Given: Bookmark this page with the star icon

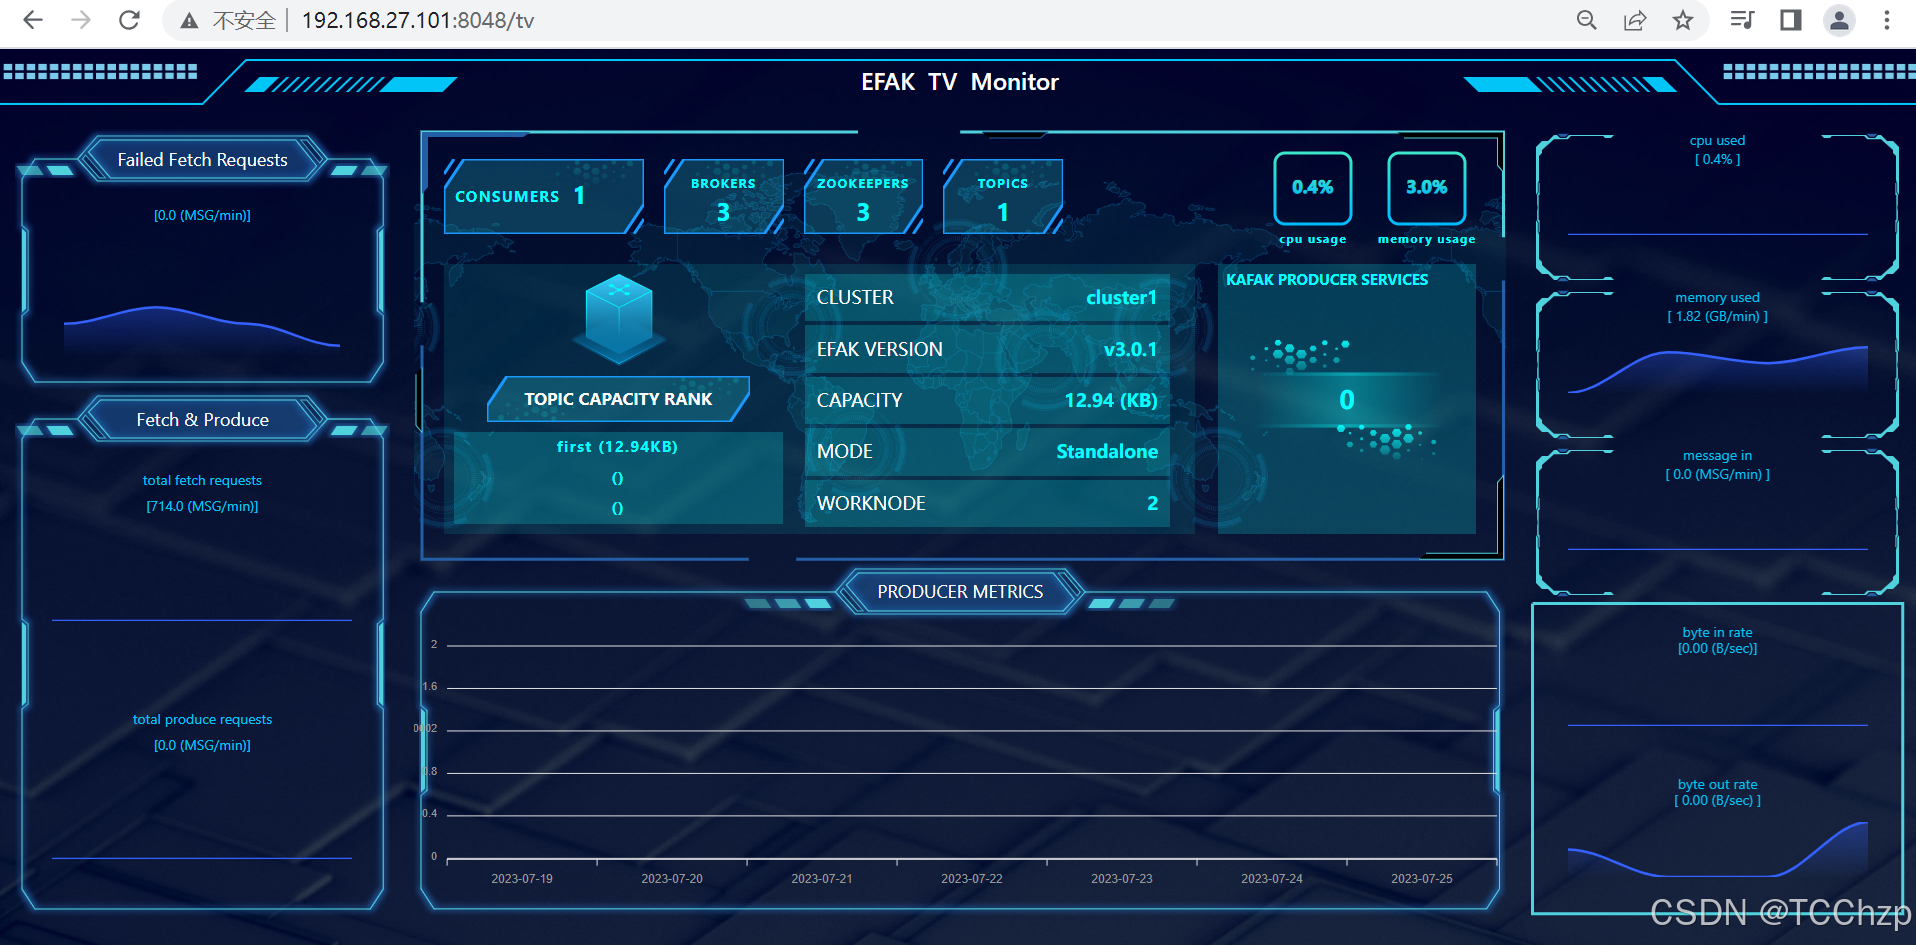Looking at the screenshot, I should (1683, 20).
